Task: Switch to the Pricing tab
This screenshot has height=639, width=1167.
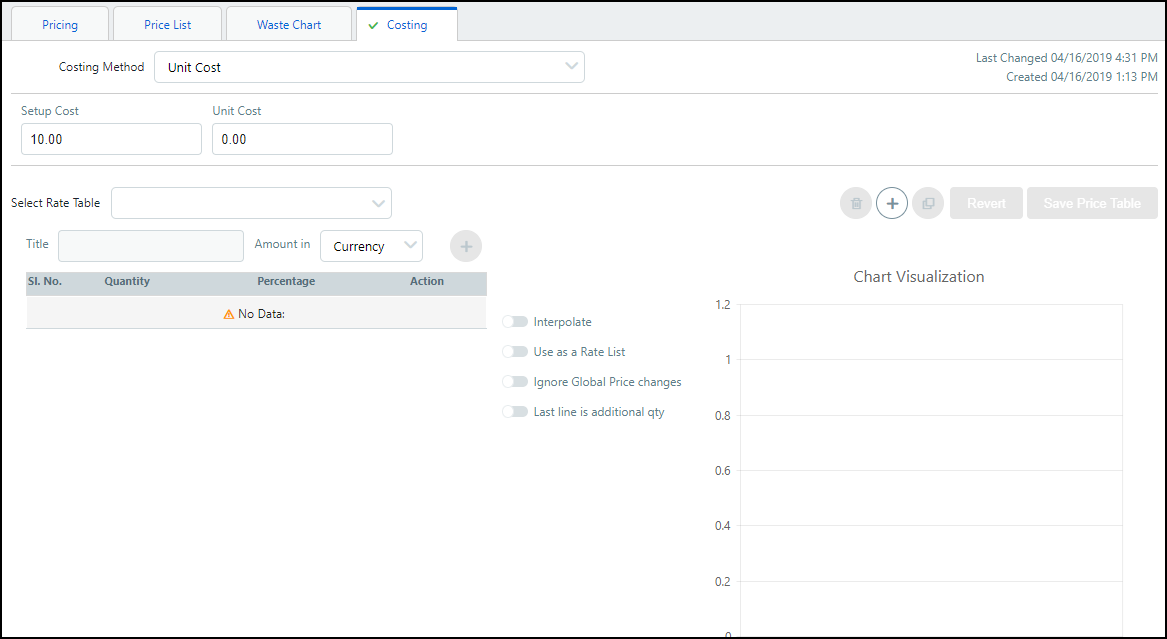Action: point(60,25)
